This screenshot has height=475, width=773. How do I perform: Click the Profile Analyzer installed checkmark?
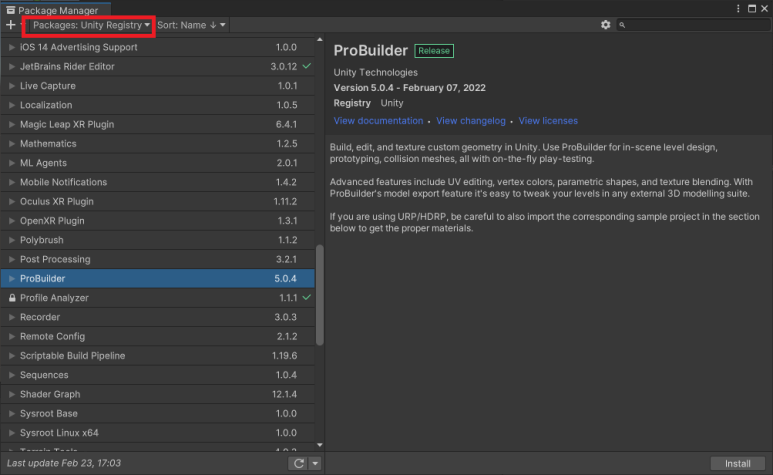point(307,298)
